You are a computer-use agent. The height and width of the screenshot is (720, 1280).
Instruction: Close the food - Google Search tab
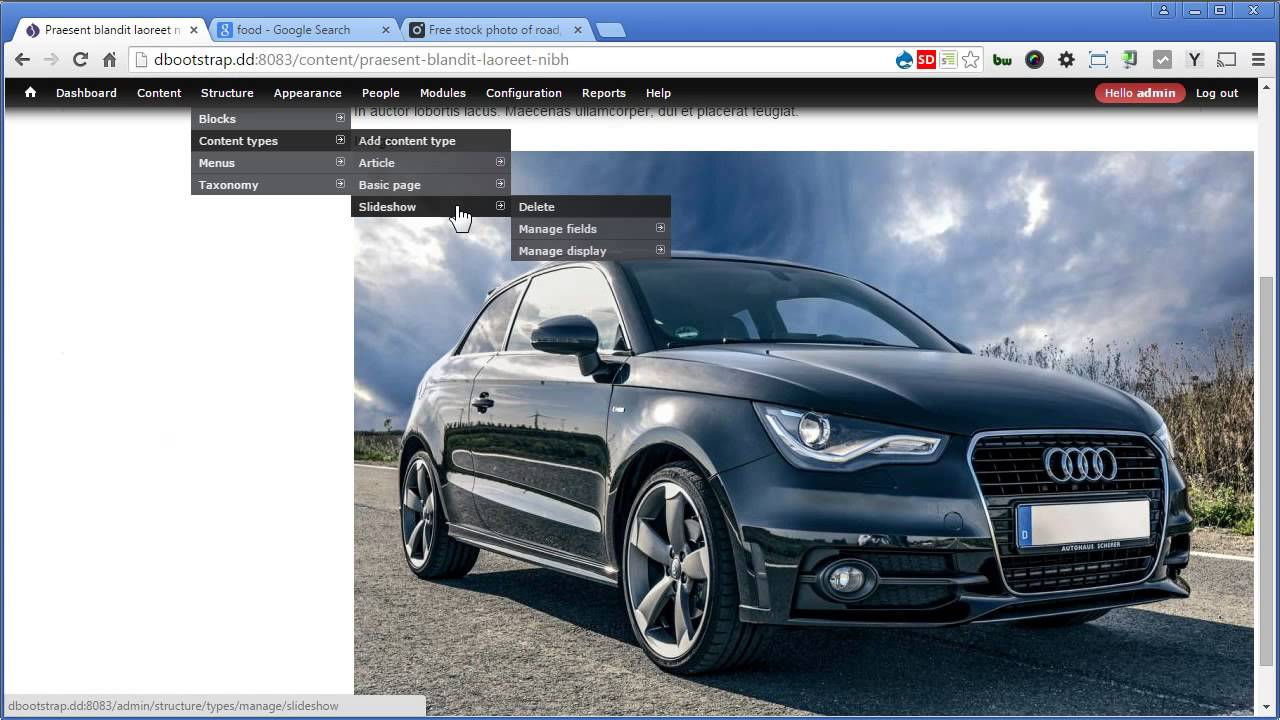[387, 30]
